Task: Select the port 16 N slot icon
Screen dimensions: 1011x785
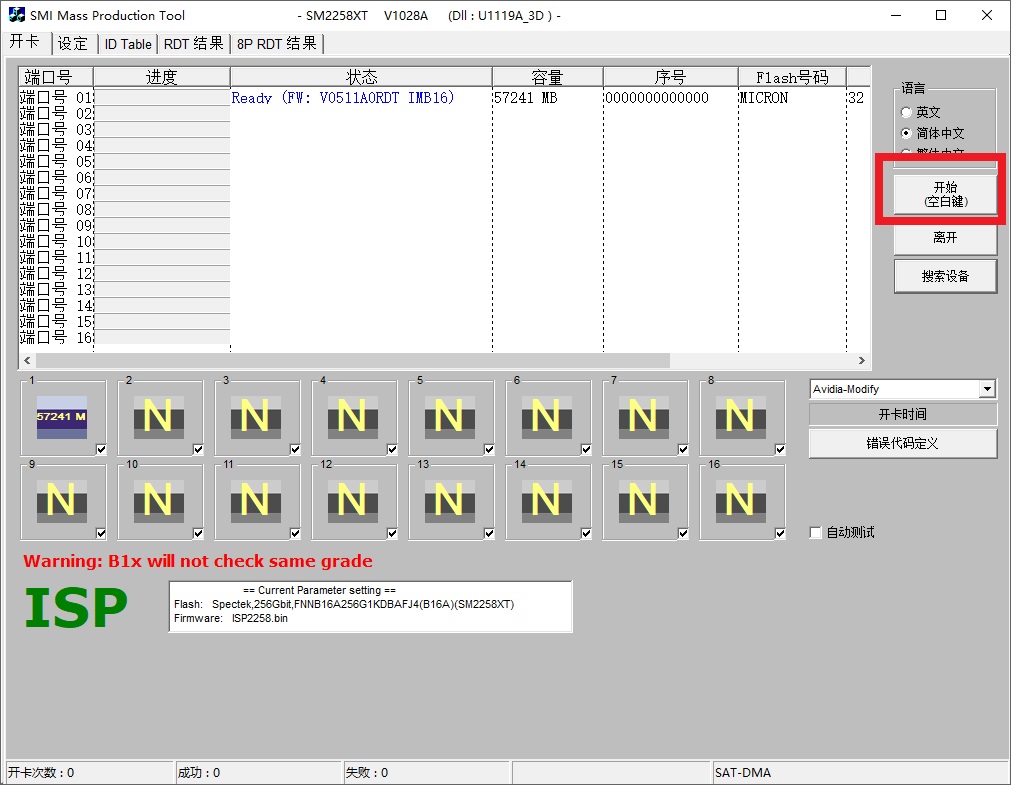Action: [x=740, y=500]
